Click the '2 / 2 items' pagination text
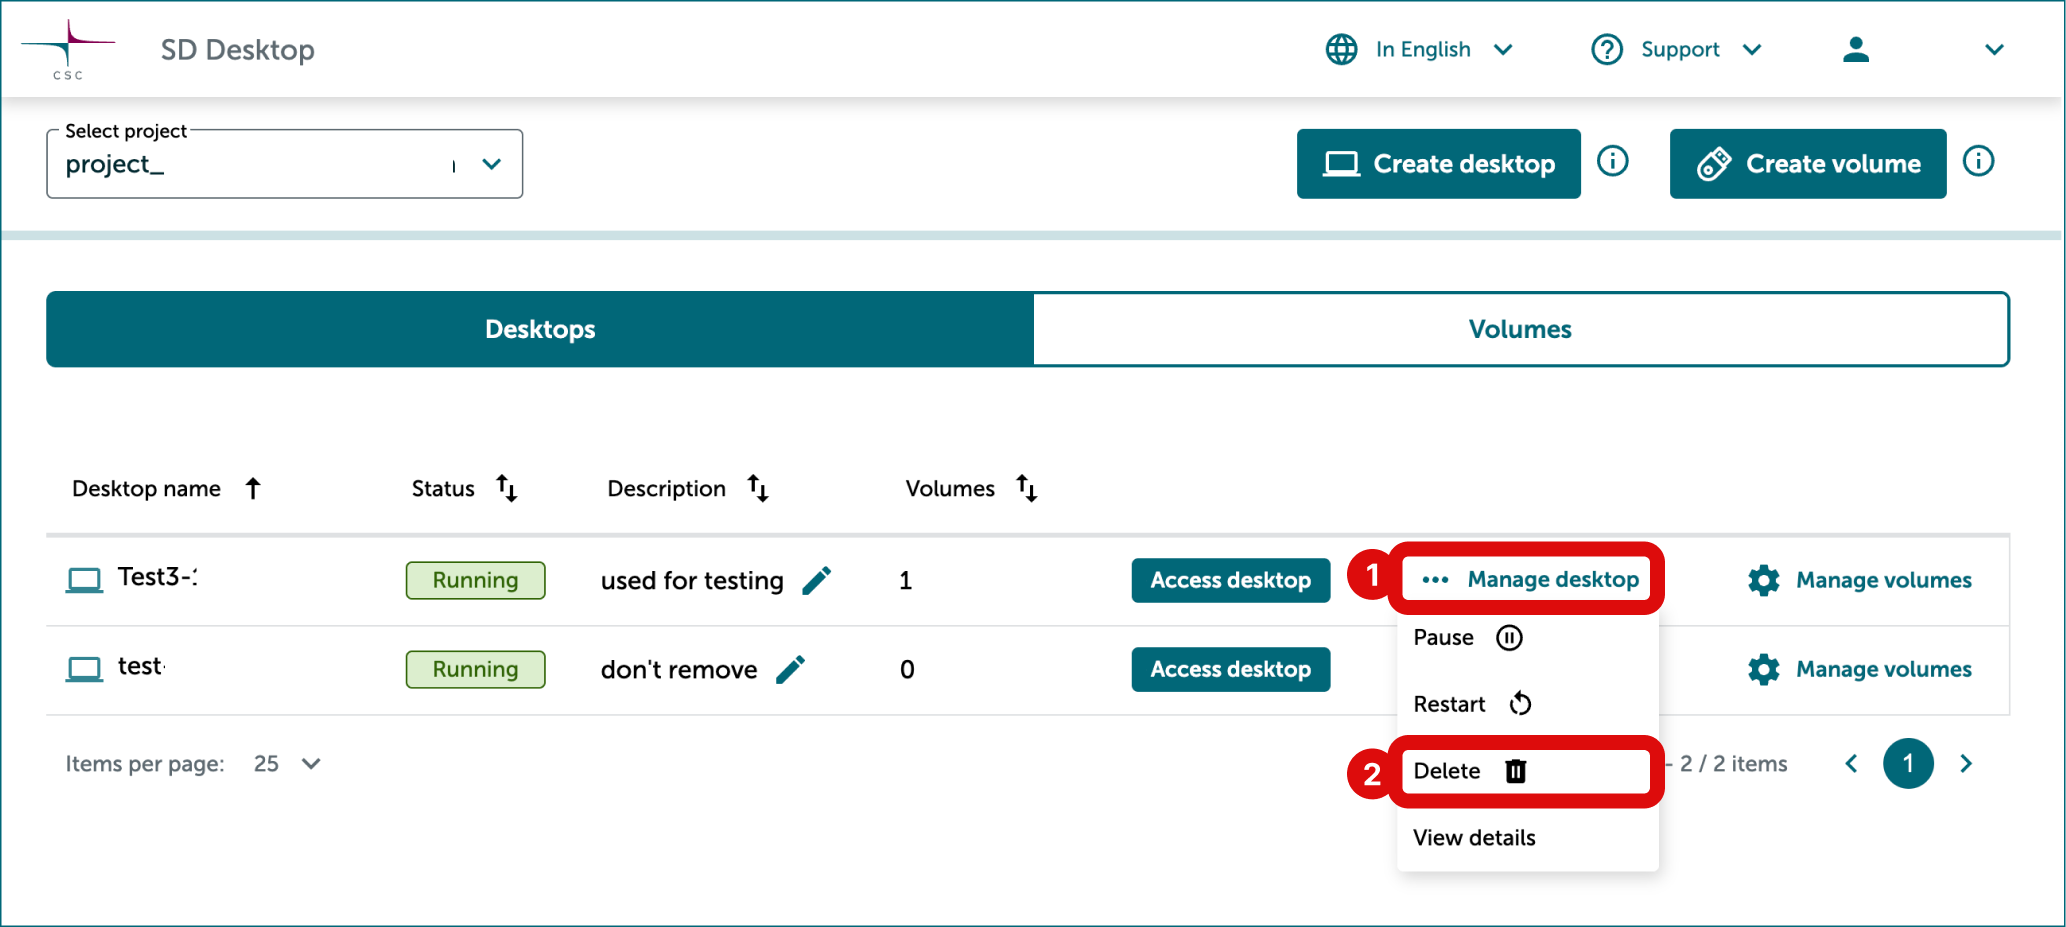2066x927 pixels. coord(1733,764)
